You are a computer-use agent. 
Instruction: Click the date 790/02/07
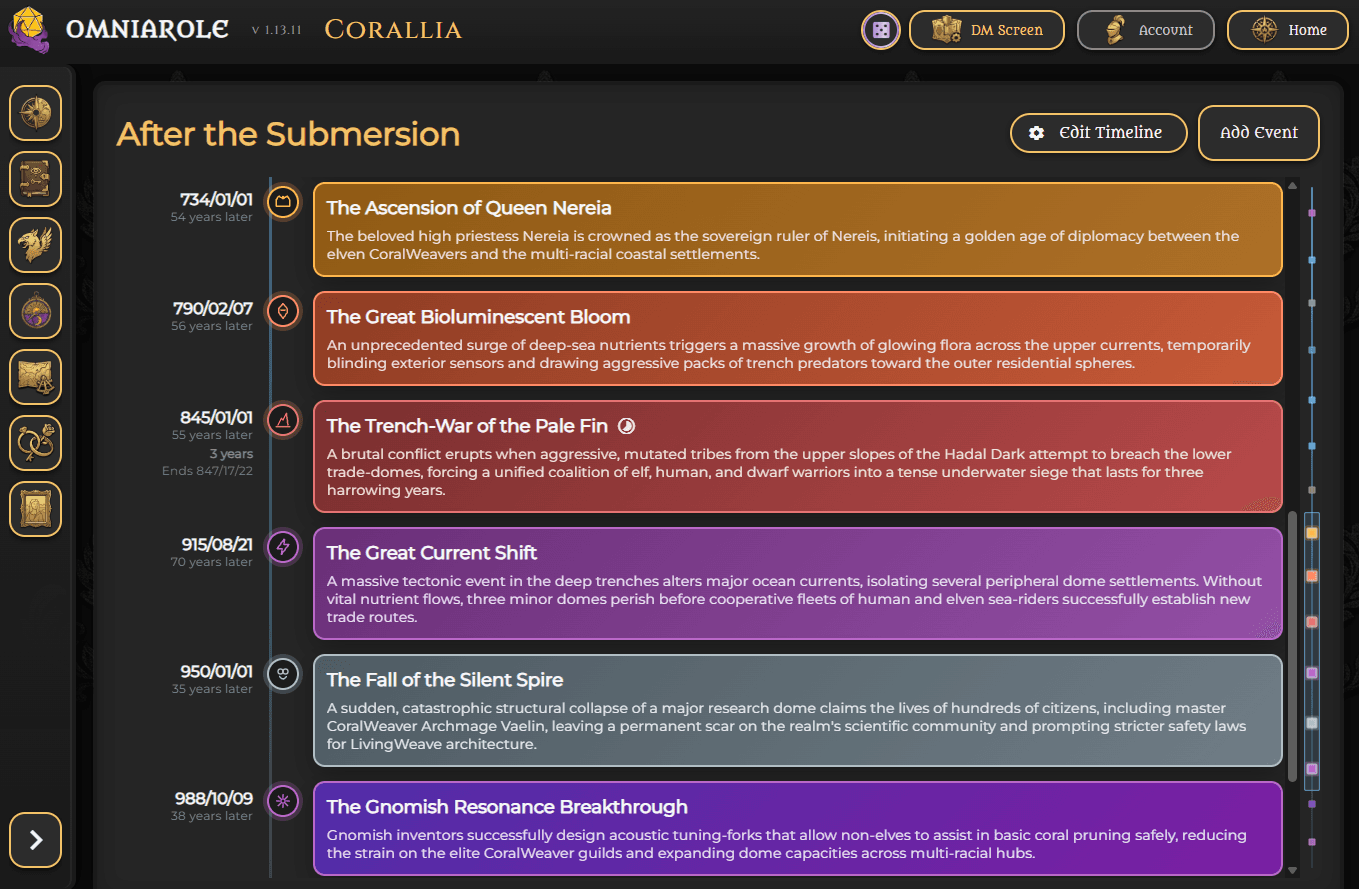pyautogui.click(x=213, y=309)
